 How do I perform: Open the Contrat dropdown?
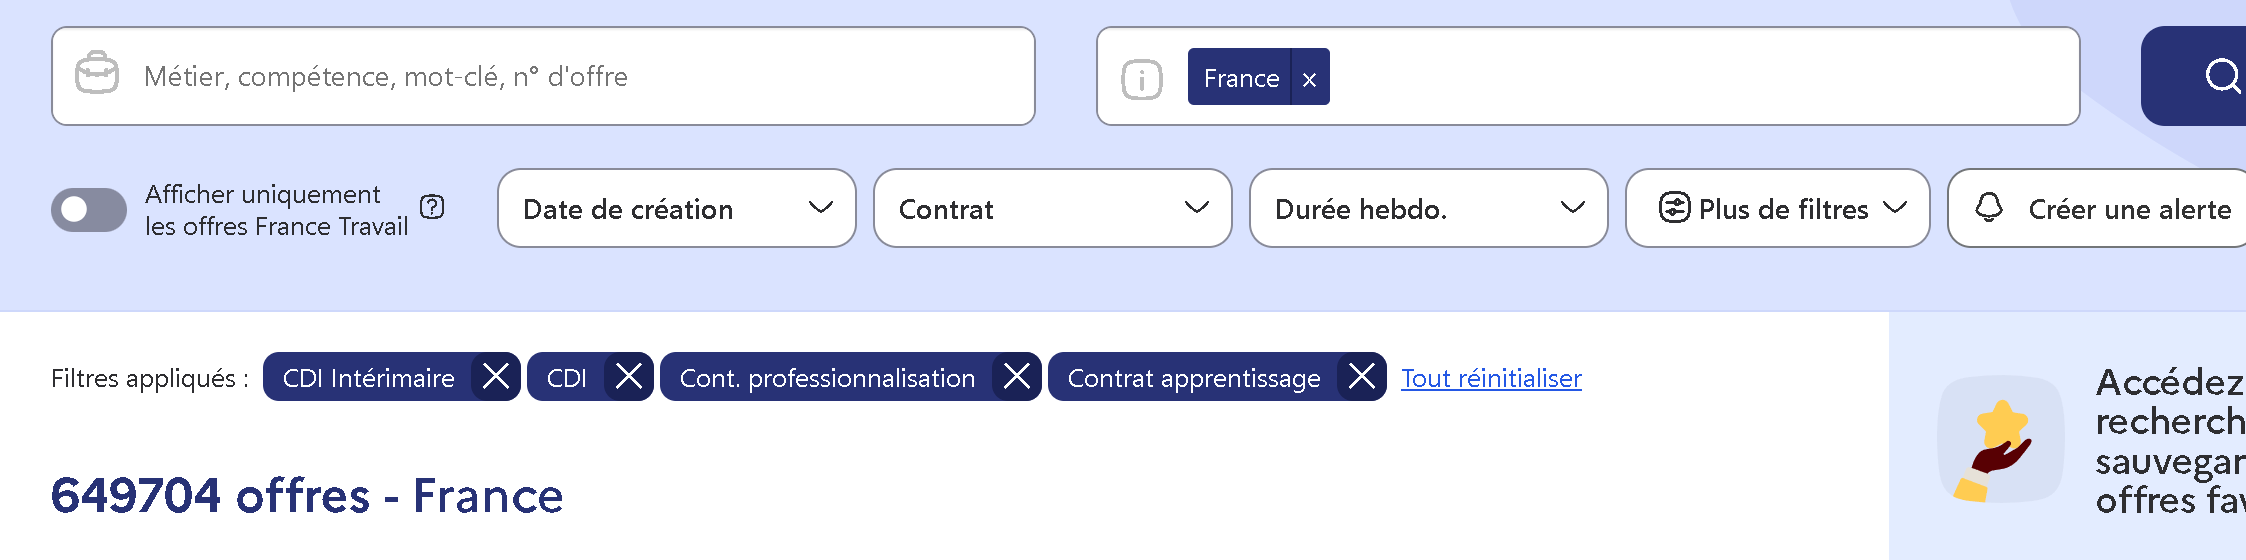coord(1052,208)
